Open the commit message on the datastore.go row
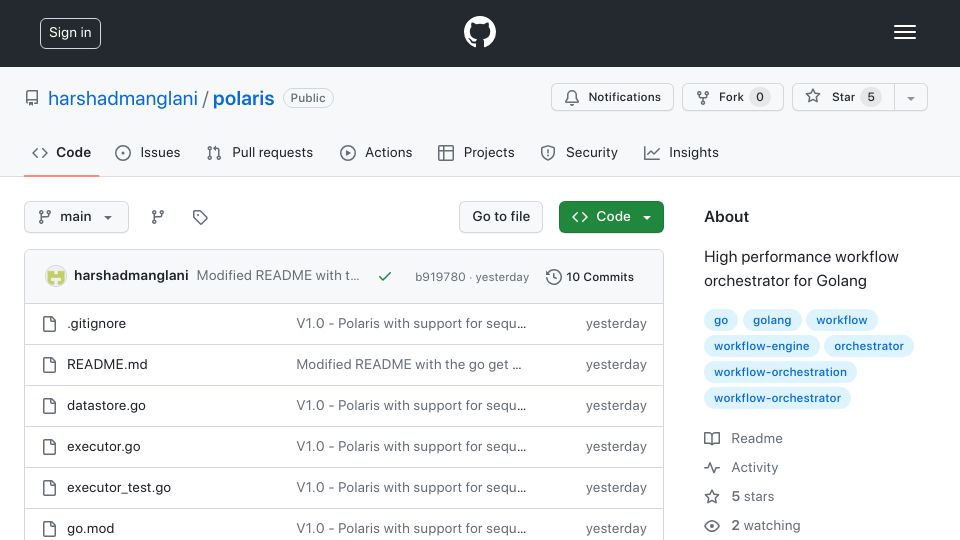Screen dimensions: 960x540 (x=411, y=405)
